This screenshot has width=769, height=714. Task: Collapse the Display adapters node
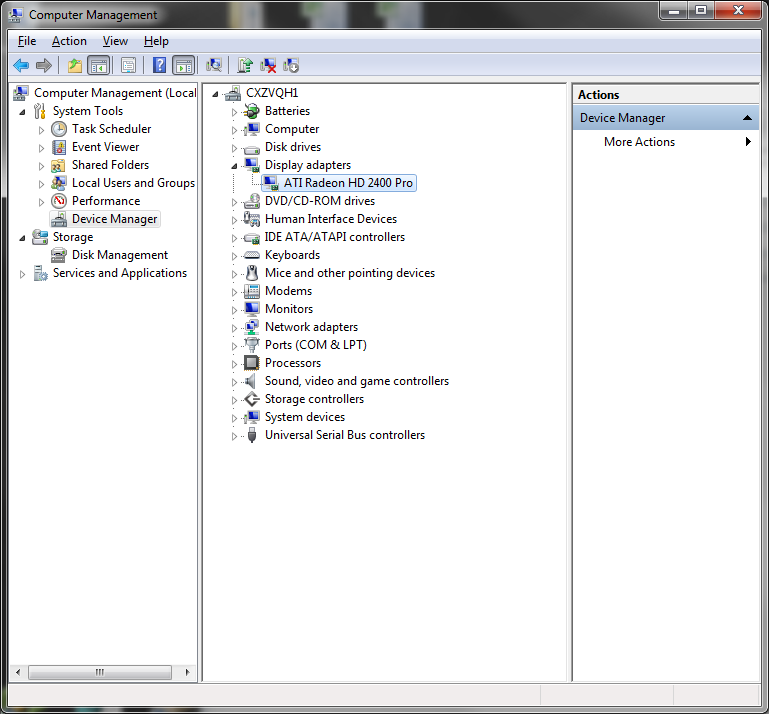point(235,165)
